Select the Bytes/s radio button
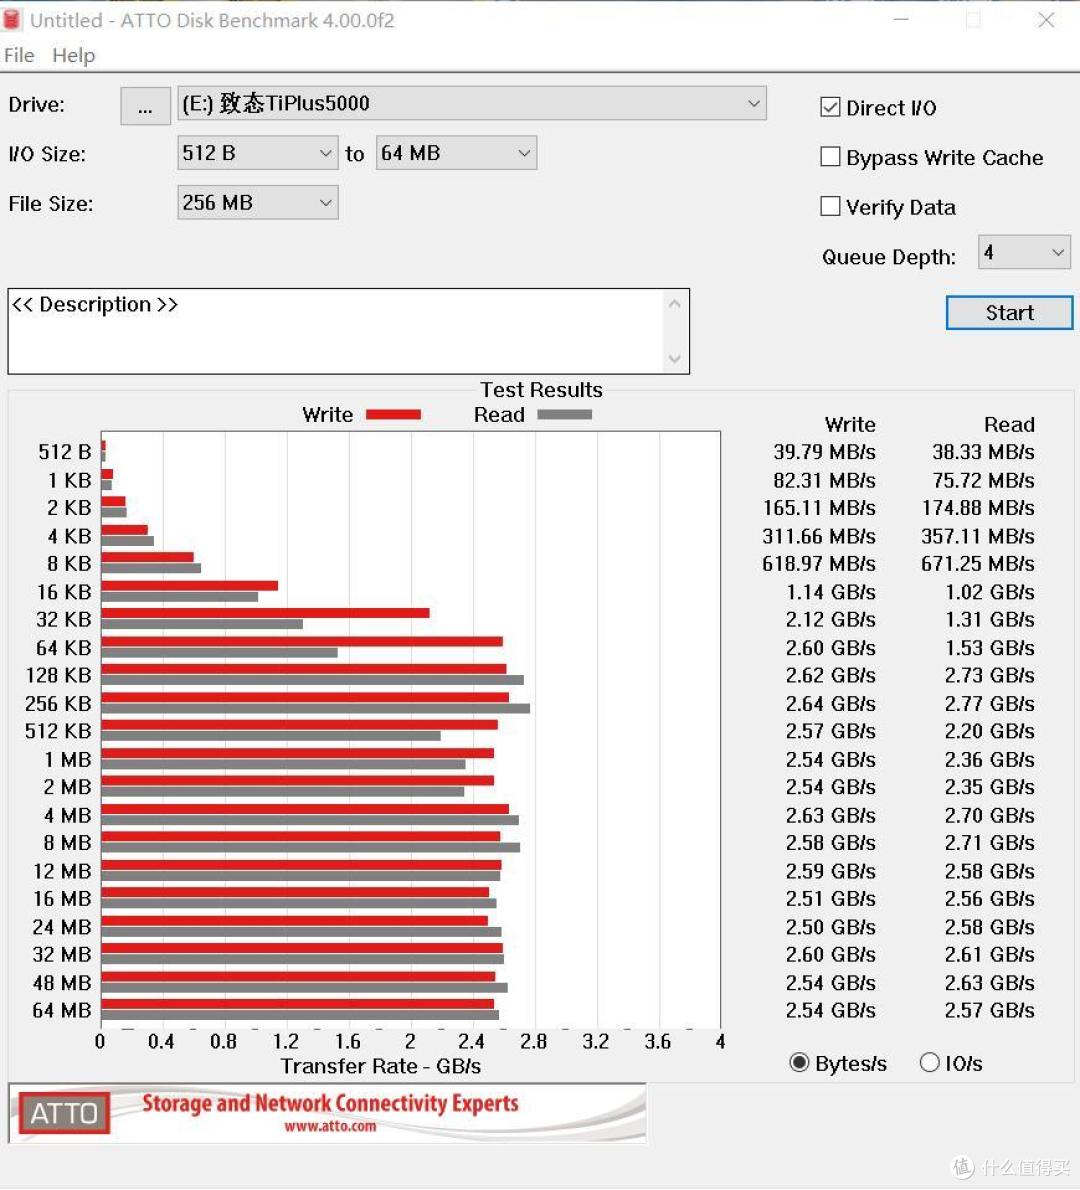This screenshot has height=1190, width=1080. click(799, 1062)
